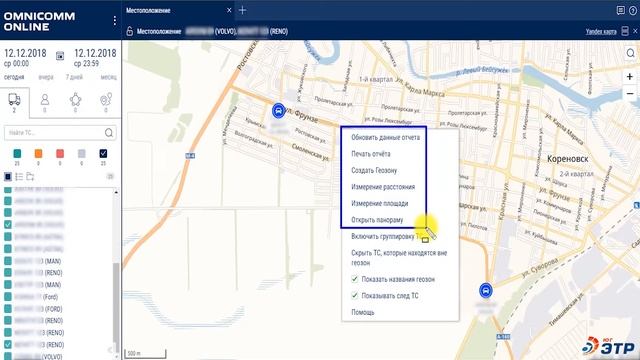This screenshot has height=360, width=640.
Task: Open the three-dot menu beside OMNICOMM ONLINE
Action: pos(115,20)
